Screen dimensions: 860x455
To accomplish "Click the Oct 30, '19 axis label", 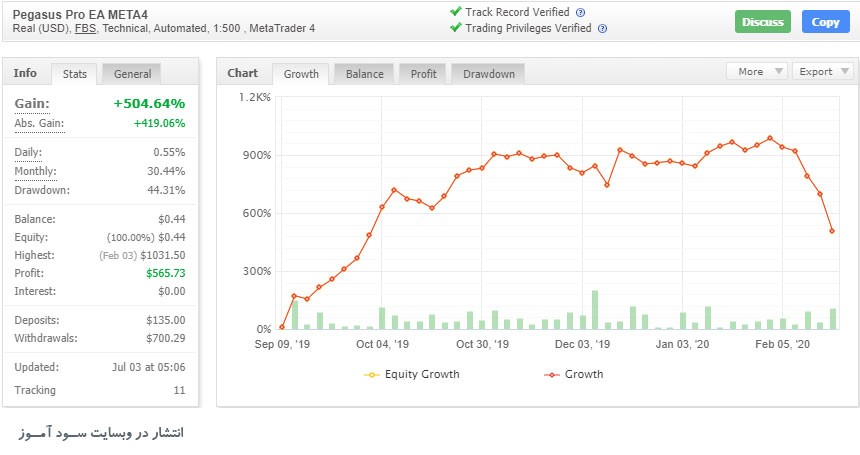I will [482, 344].
